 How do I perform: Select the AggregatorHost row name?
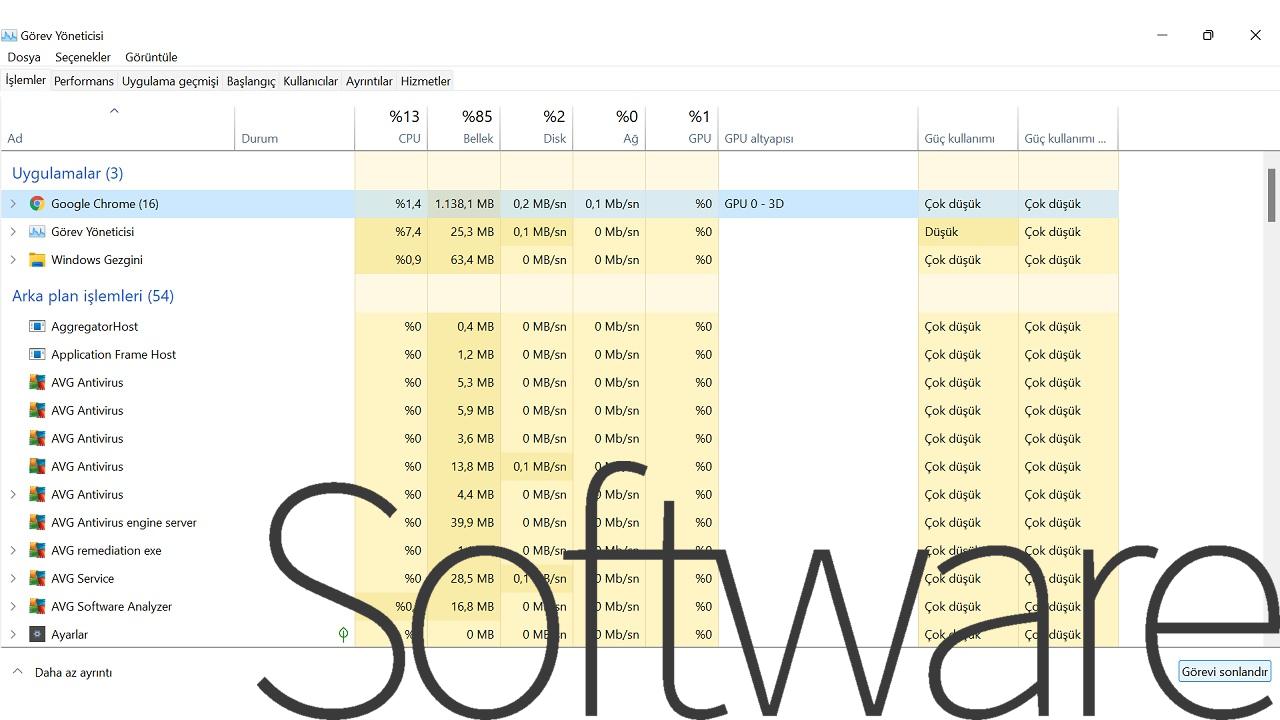click(94, 327)
